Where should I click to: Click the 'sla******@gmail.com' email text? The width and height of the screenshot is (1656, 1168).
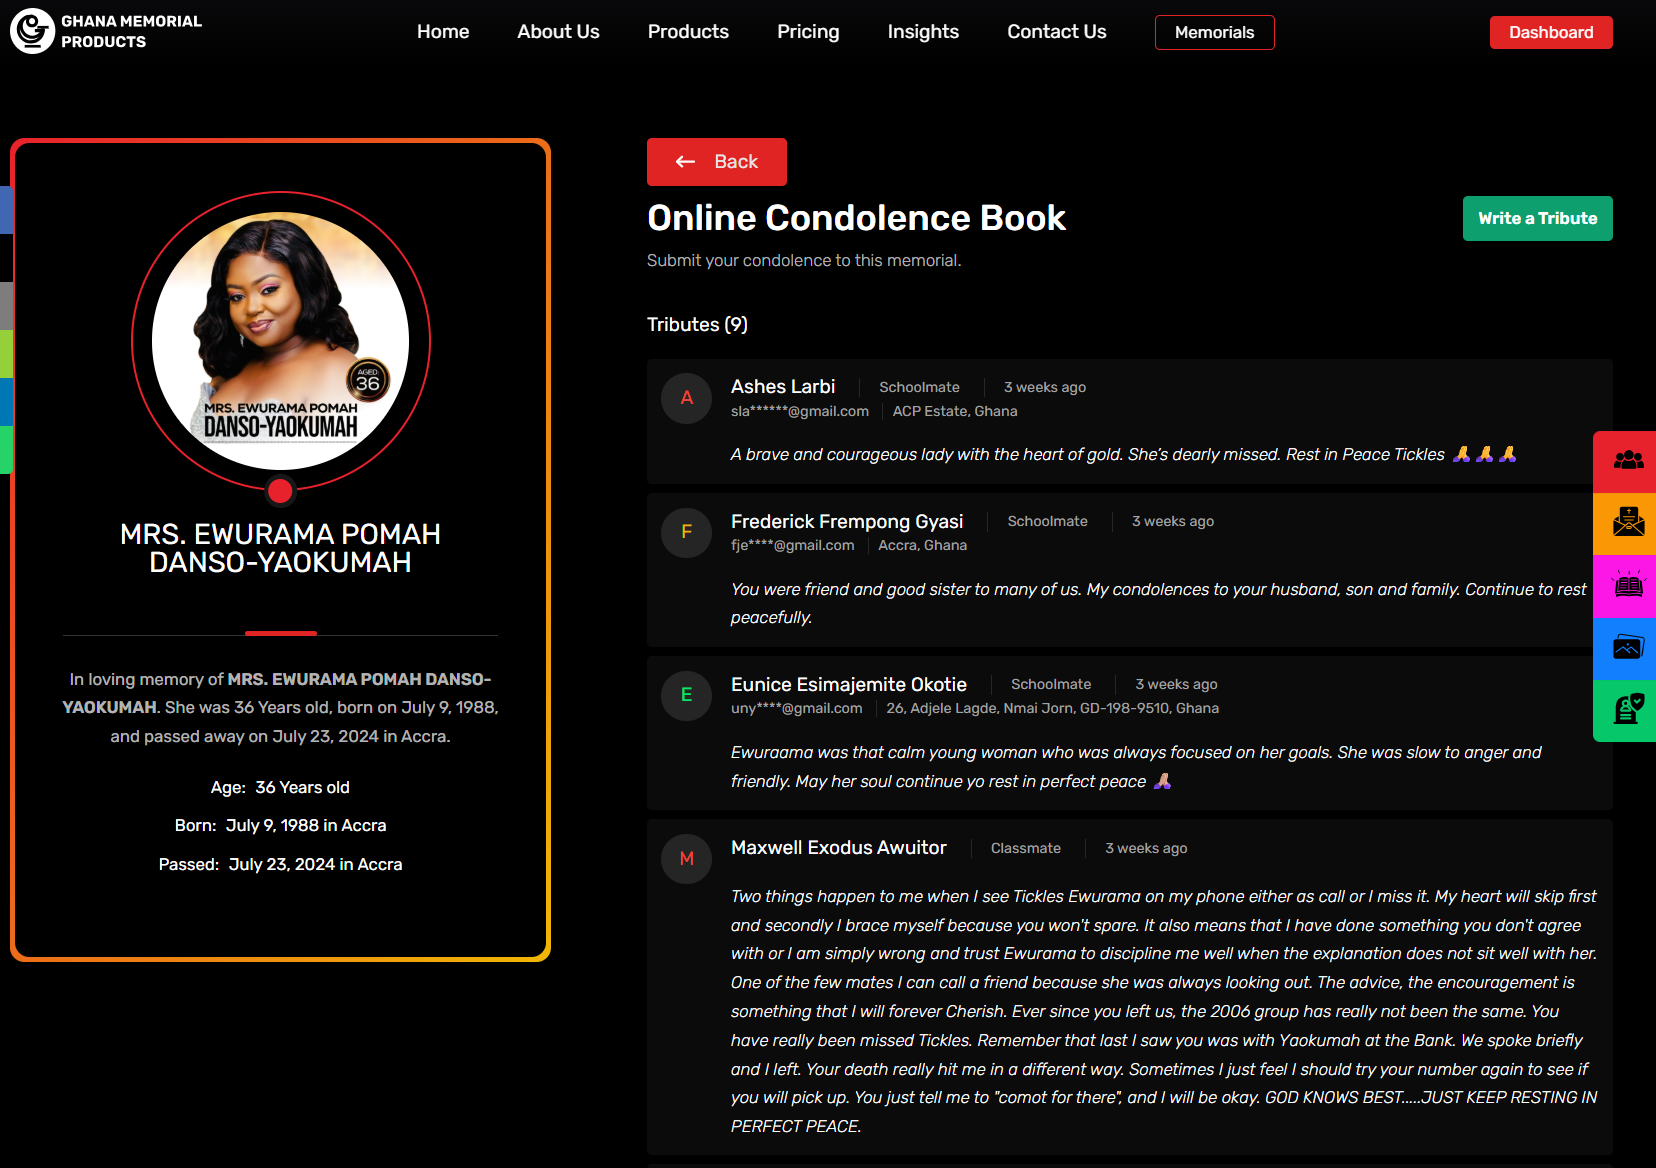click(x=800, y=411)
